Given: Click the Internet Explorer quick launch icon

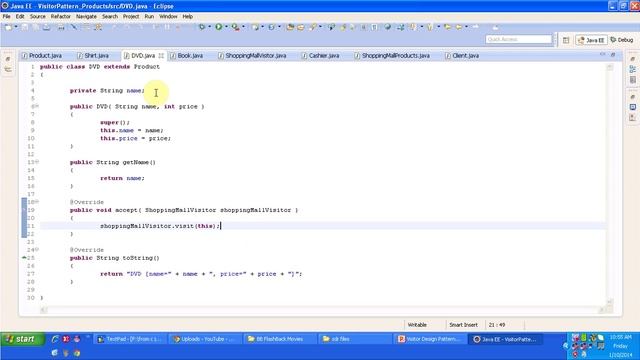Looking at the screenshot, I should (x=55, y=339).
